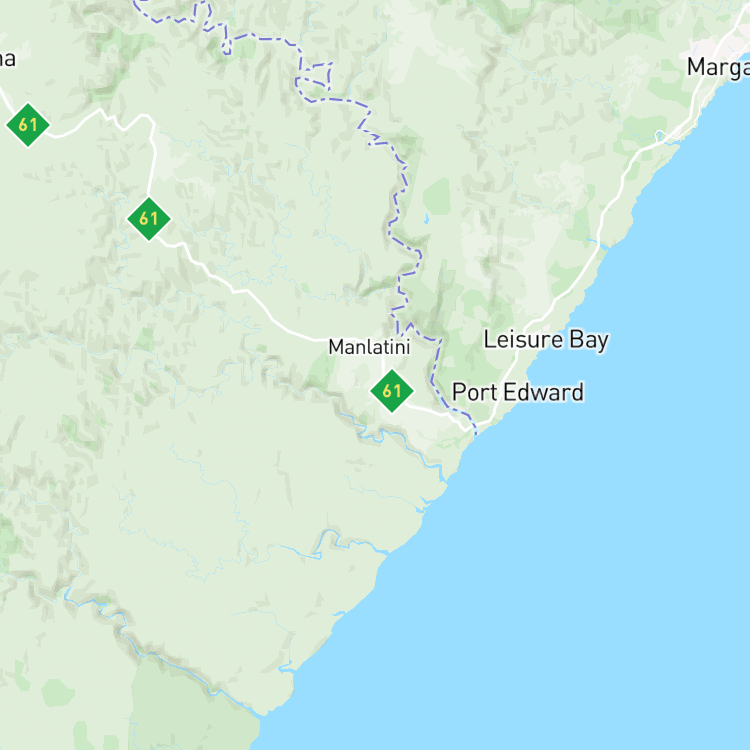Select the small loop in the dashed purple boundary
The height and width of the screenshot is (750, 750).
coord(314,76)
